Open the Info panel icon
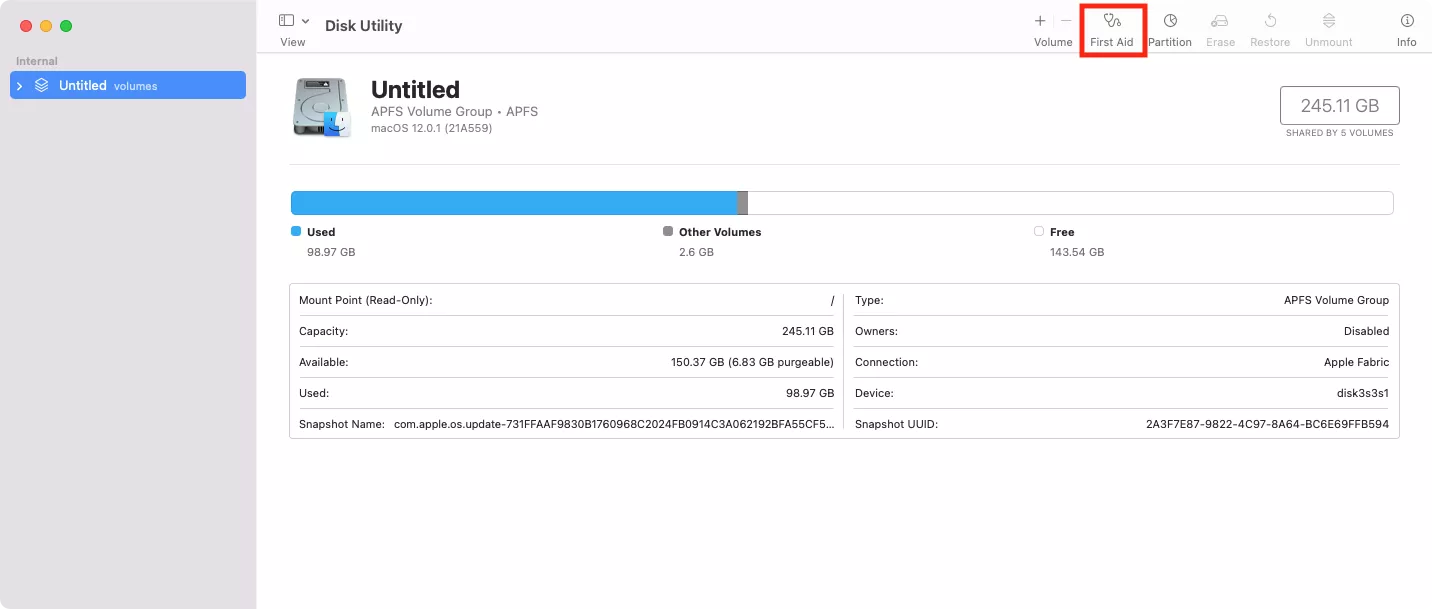This screenshot has height=609, width=1432. pos(1407,21)
